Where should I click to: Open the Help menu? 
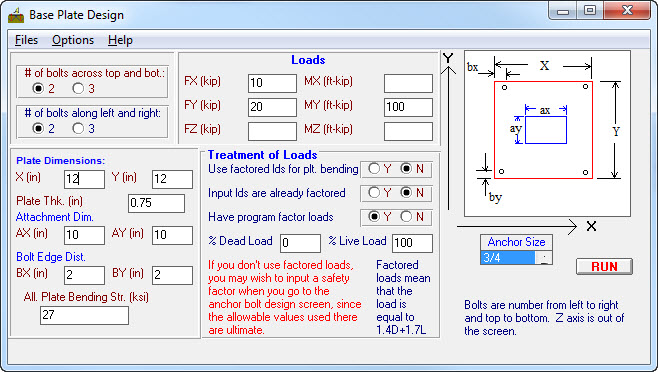click(120, 40)
